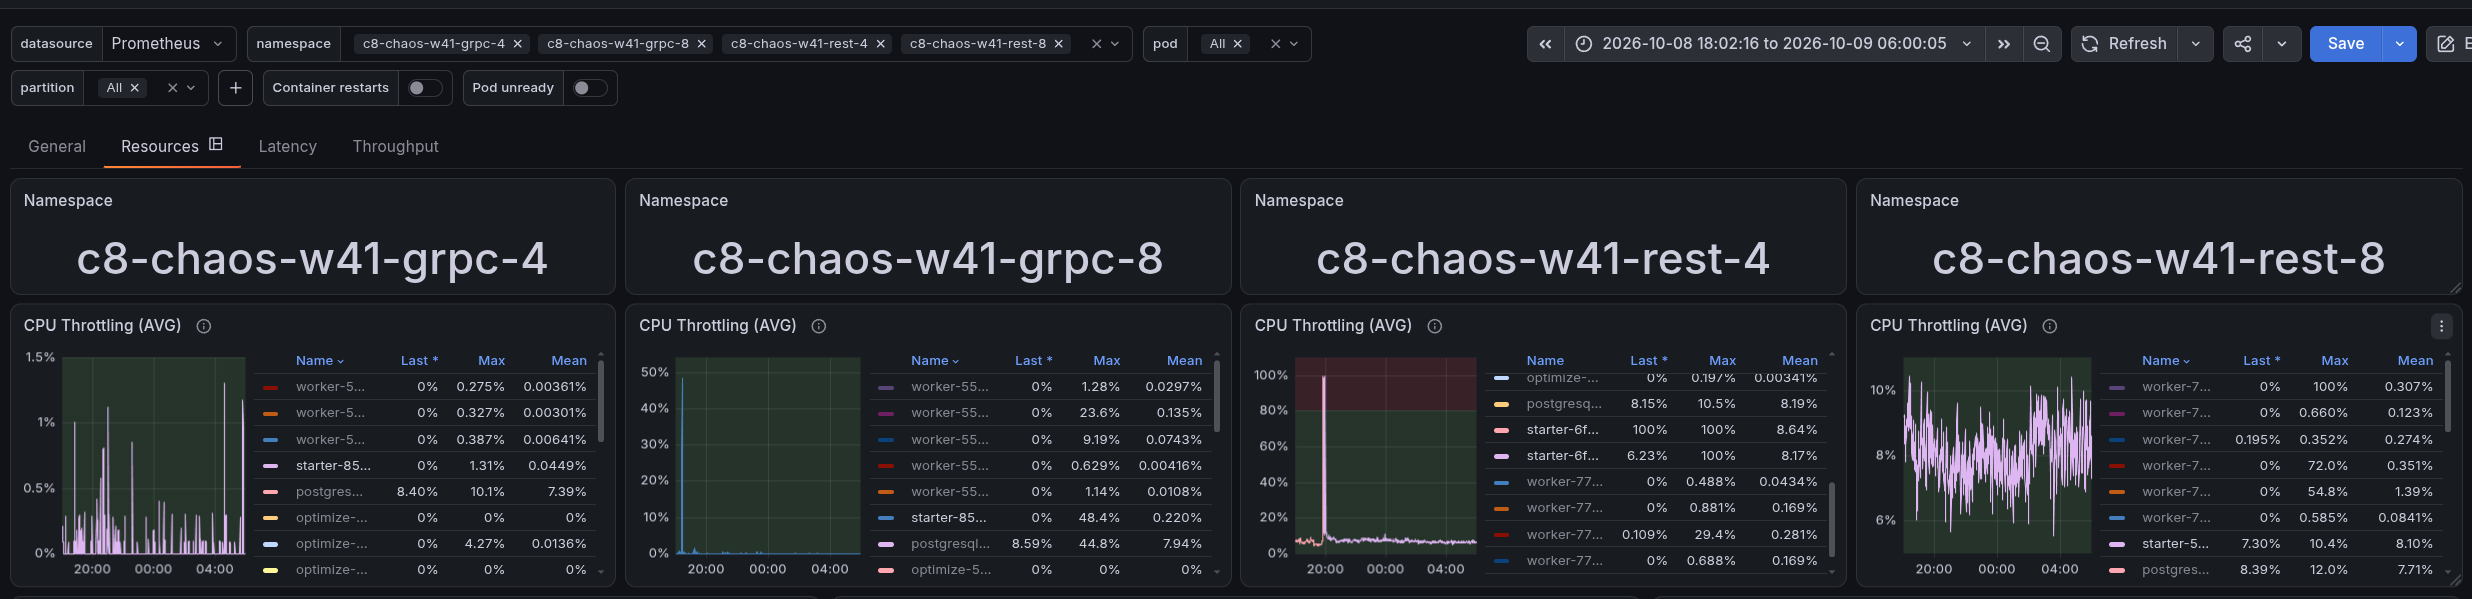Switch to the Latency tab
Viewport: 2472px width, 599px height.
click(288, 146)
